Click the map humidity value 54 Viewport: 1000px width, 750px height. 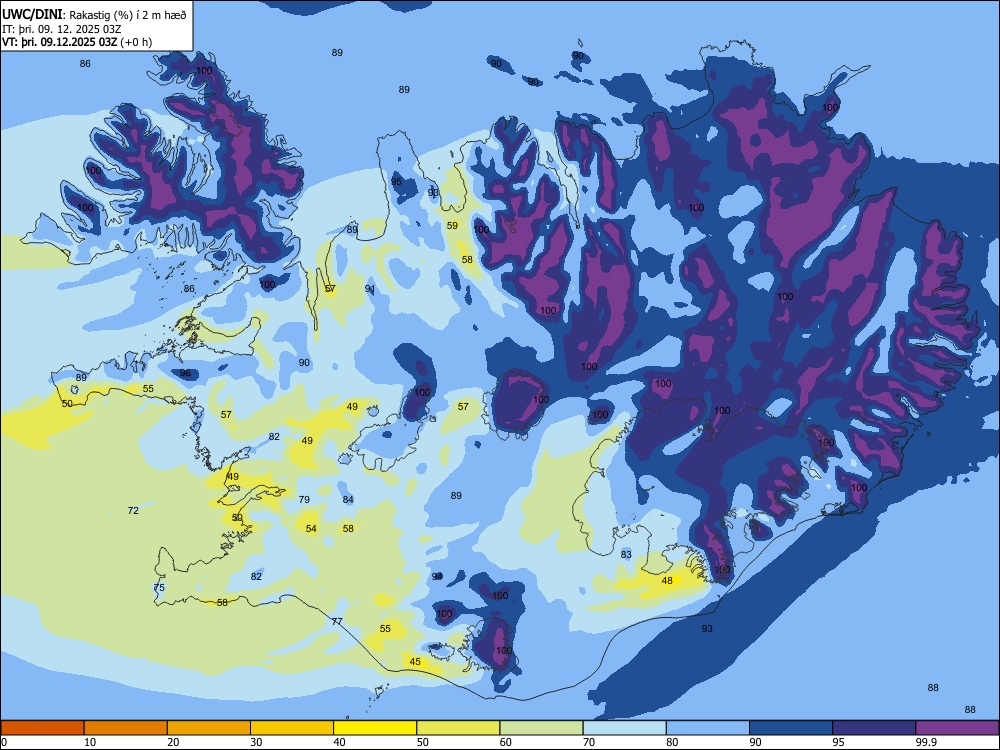[311, 528]
